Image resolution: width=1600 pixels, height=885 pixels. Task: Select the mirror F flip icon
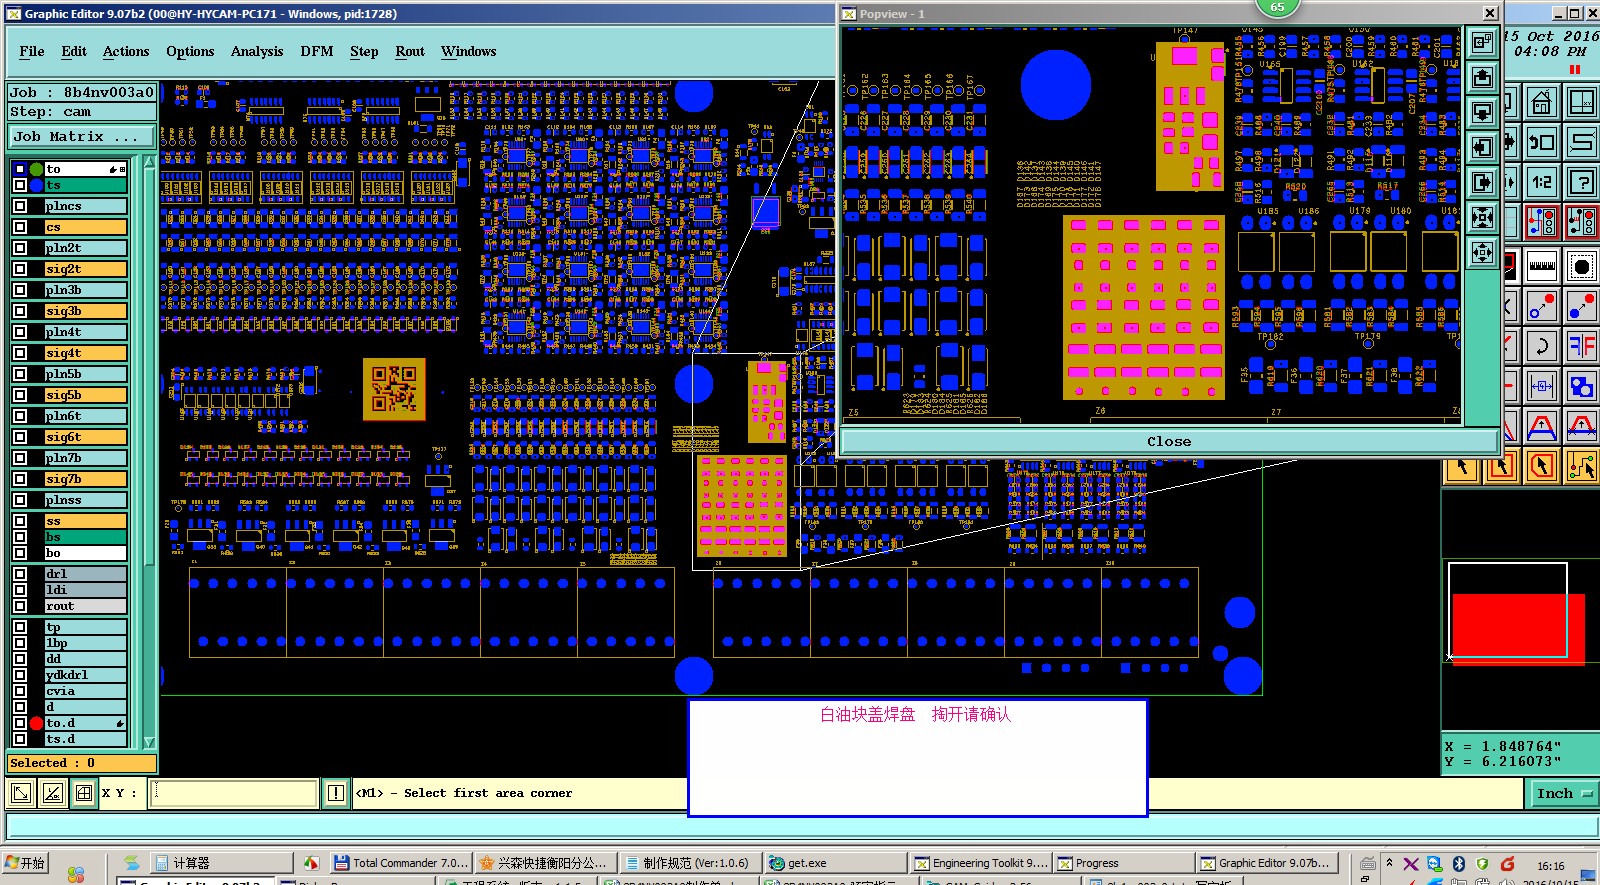[1581, 347]
